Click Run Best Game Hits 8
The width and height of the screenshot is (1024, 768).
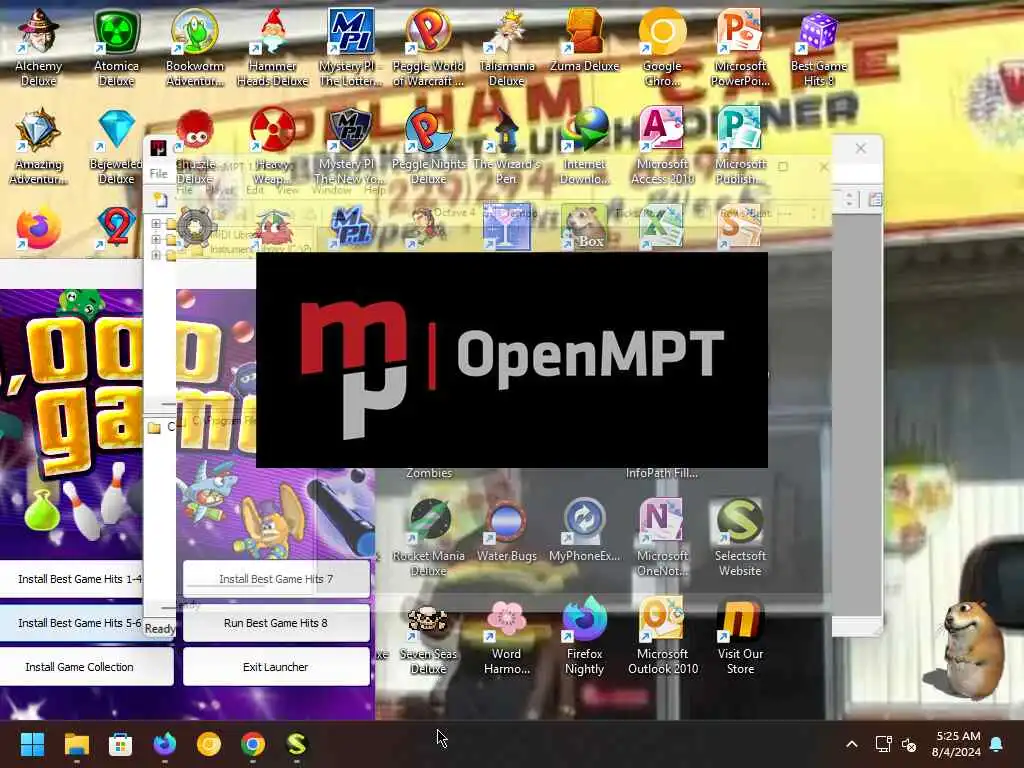click(276, 623)
